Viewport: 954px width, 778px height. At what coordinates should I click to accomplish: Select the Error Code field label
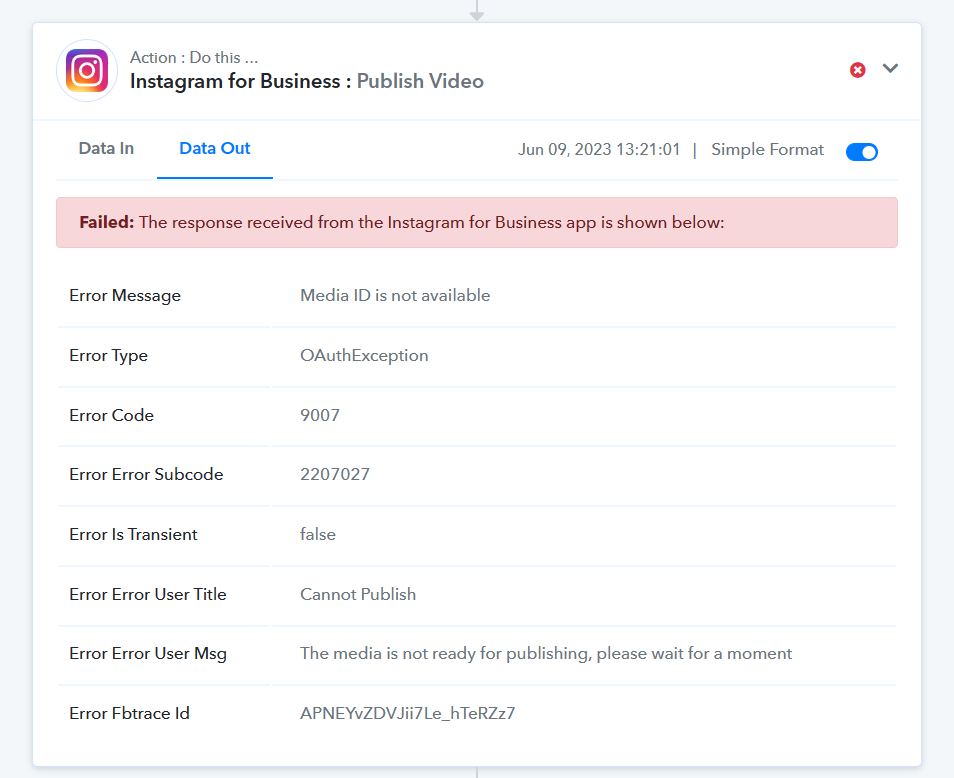[x=111, y=415]
